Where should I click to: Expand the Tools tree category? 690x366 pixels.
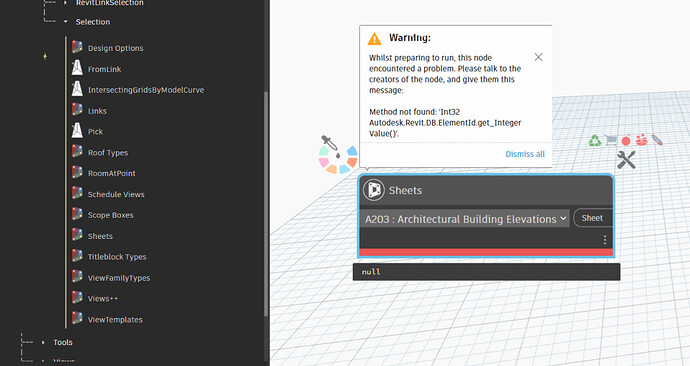tap(43, 342)
